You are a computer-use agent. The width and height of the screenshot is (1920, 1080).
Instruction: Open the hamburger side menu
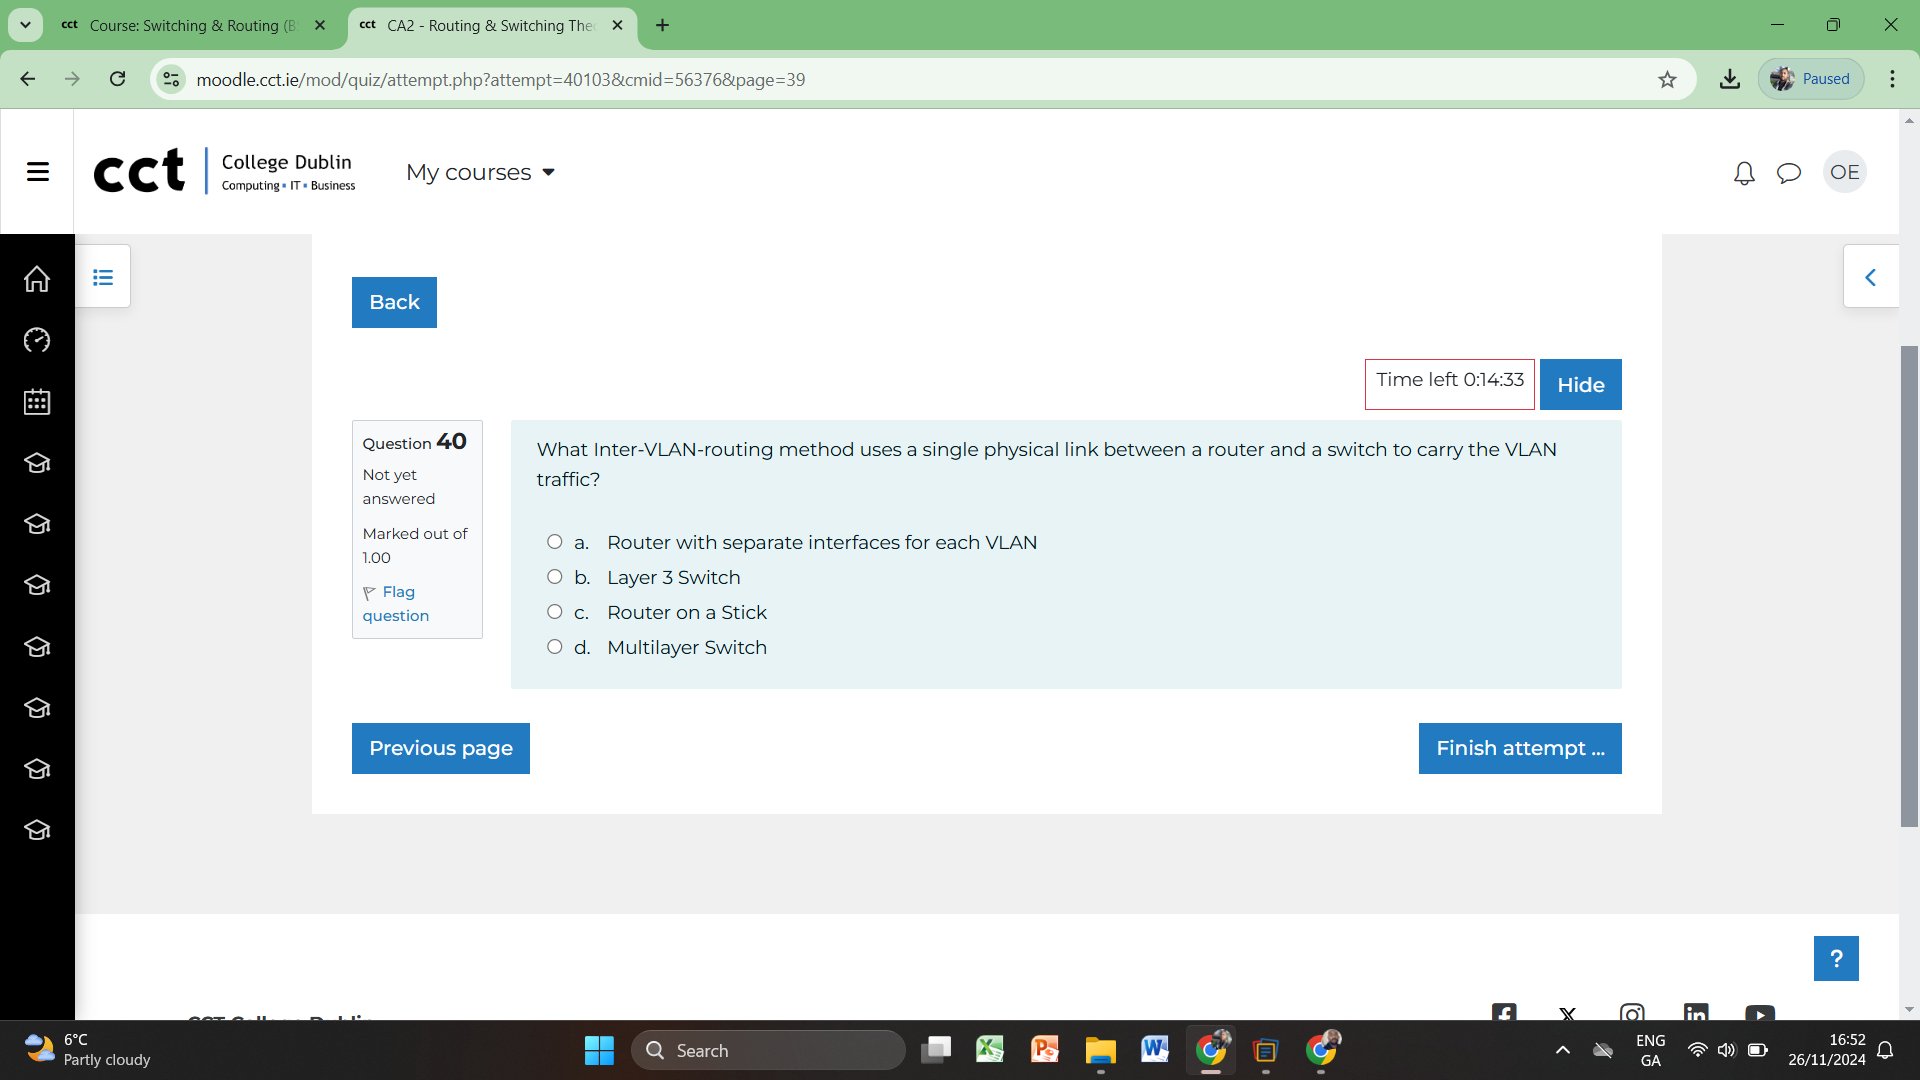click(38, 172)
